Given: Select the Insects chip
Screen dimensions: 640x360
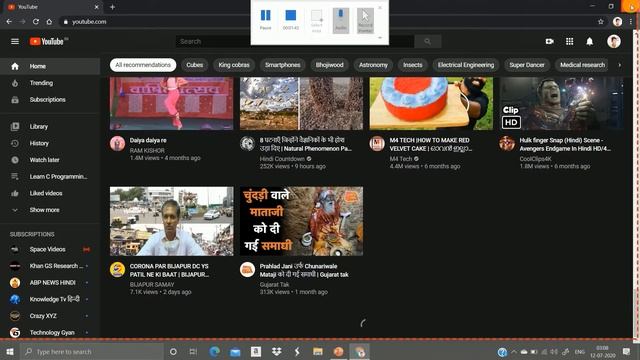Looking at the screenshot, I should click(413, 65).
